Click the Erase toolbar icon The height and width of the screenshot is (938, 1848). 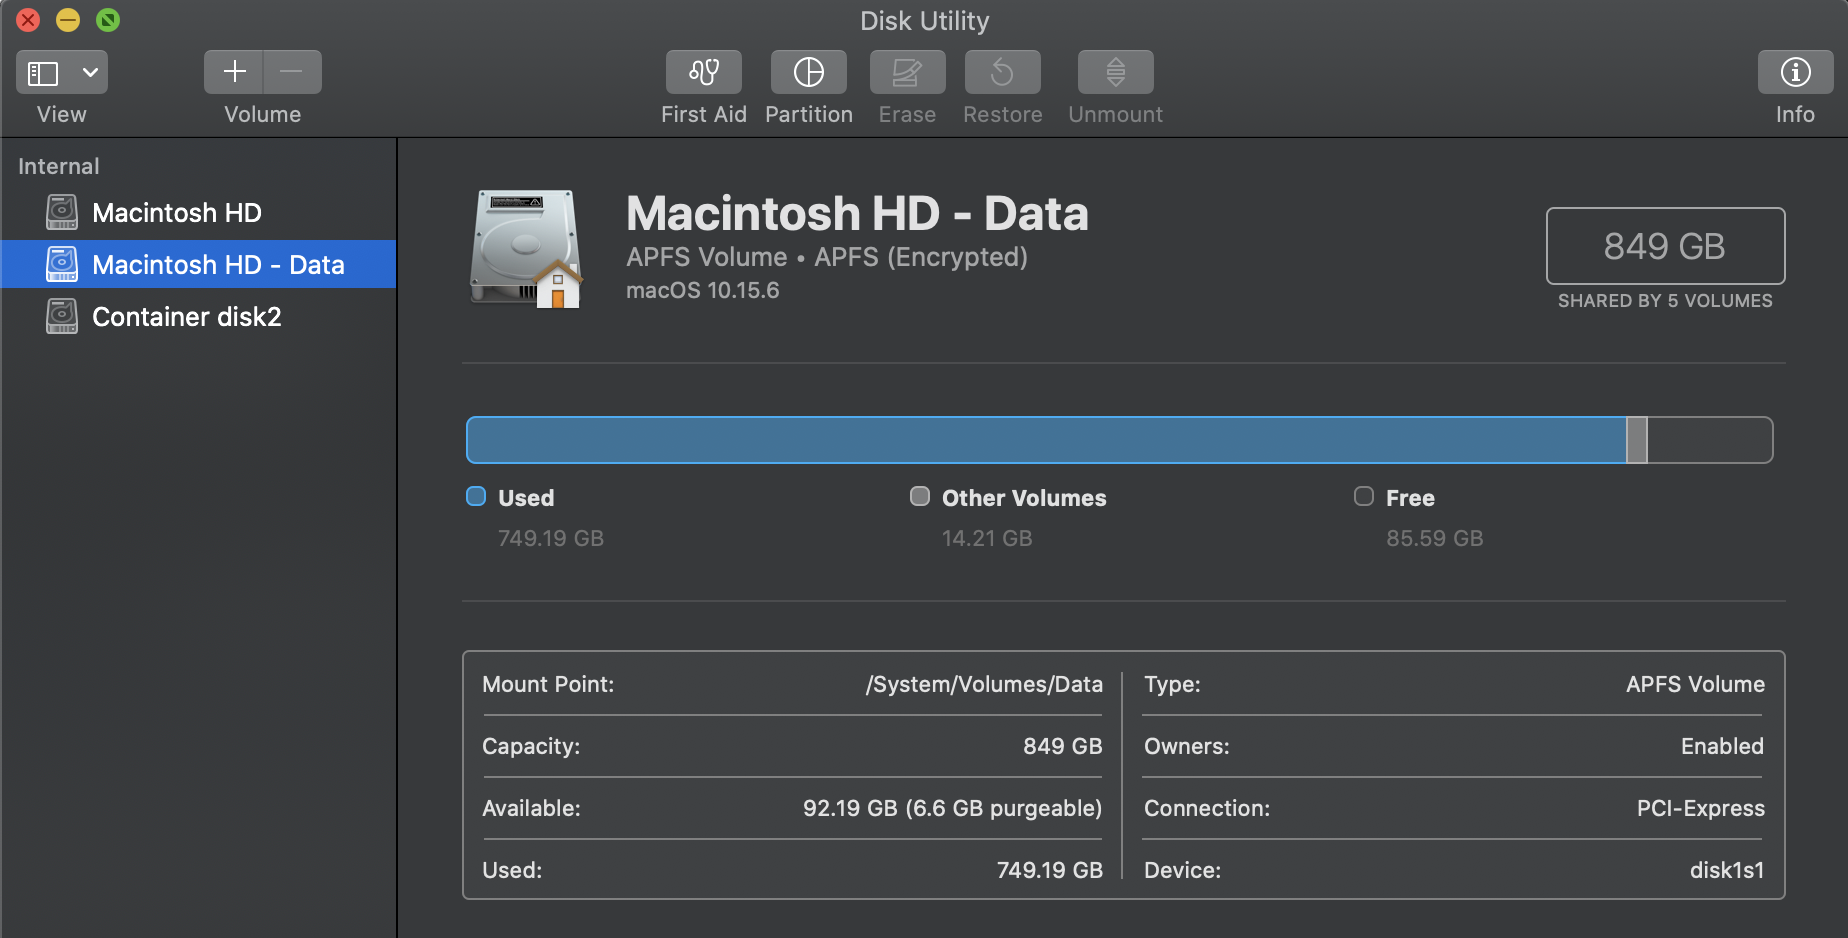point(907,72)
